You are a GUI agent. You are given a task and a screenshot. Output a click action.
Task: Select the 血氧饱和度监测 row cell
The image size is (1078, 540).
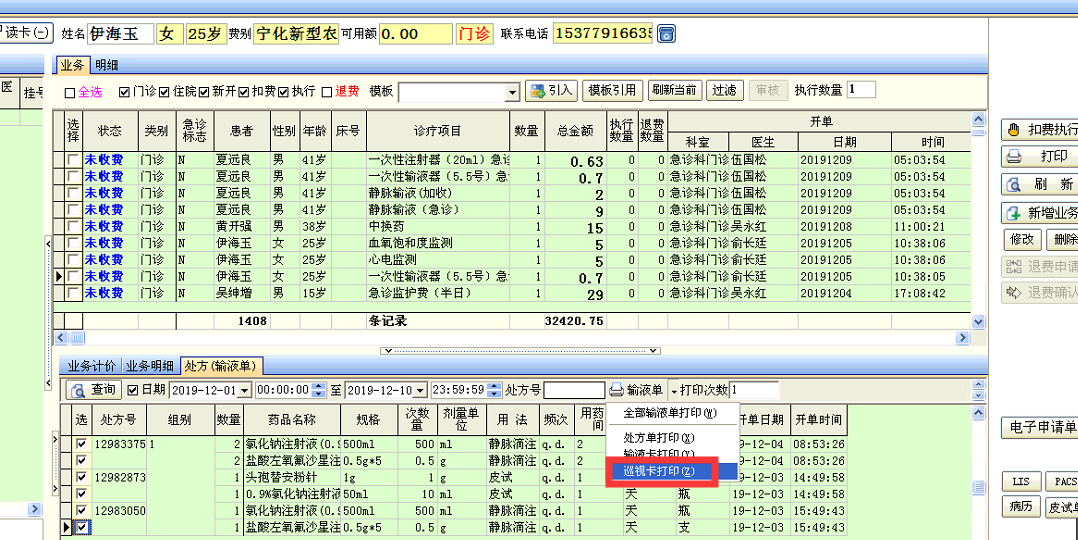(x=438, y=243)
